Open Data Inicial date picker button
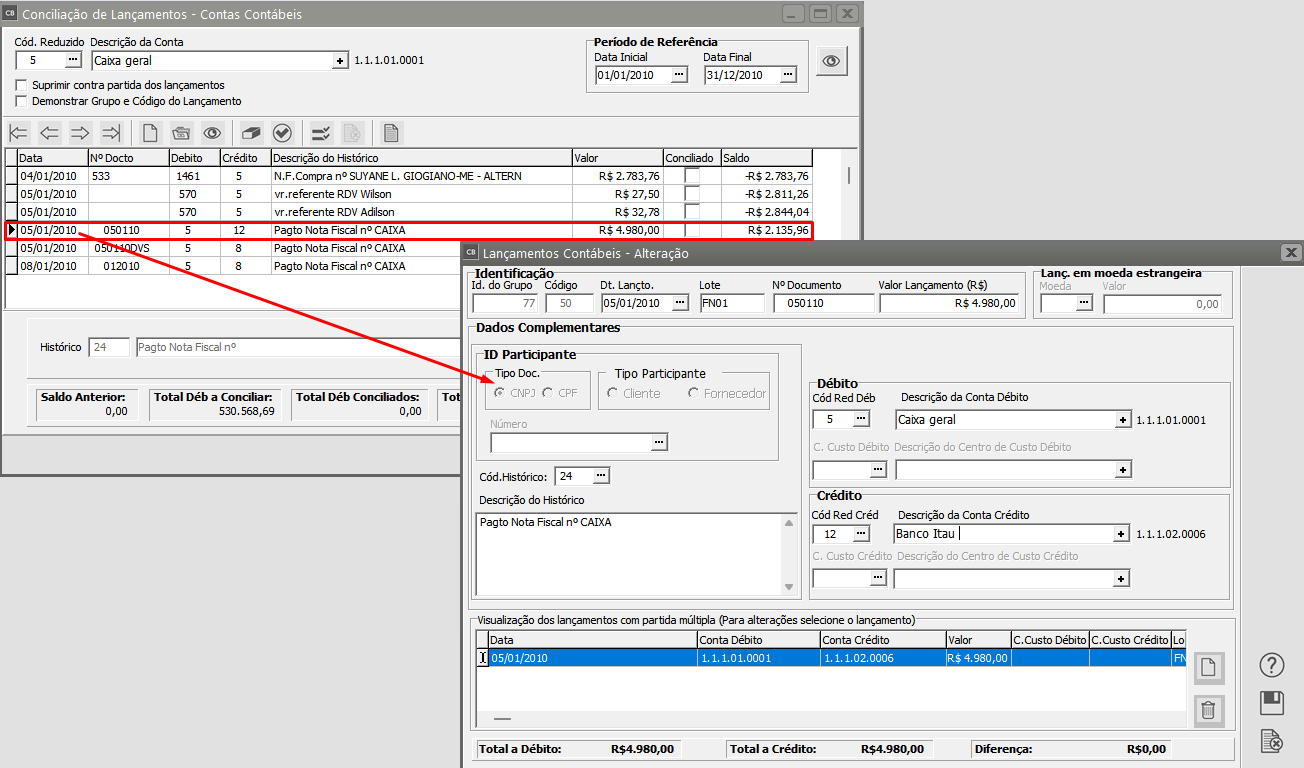 (x=679, y=75)
